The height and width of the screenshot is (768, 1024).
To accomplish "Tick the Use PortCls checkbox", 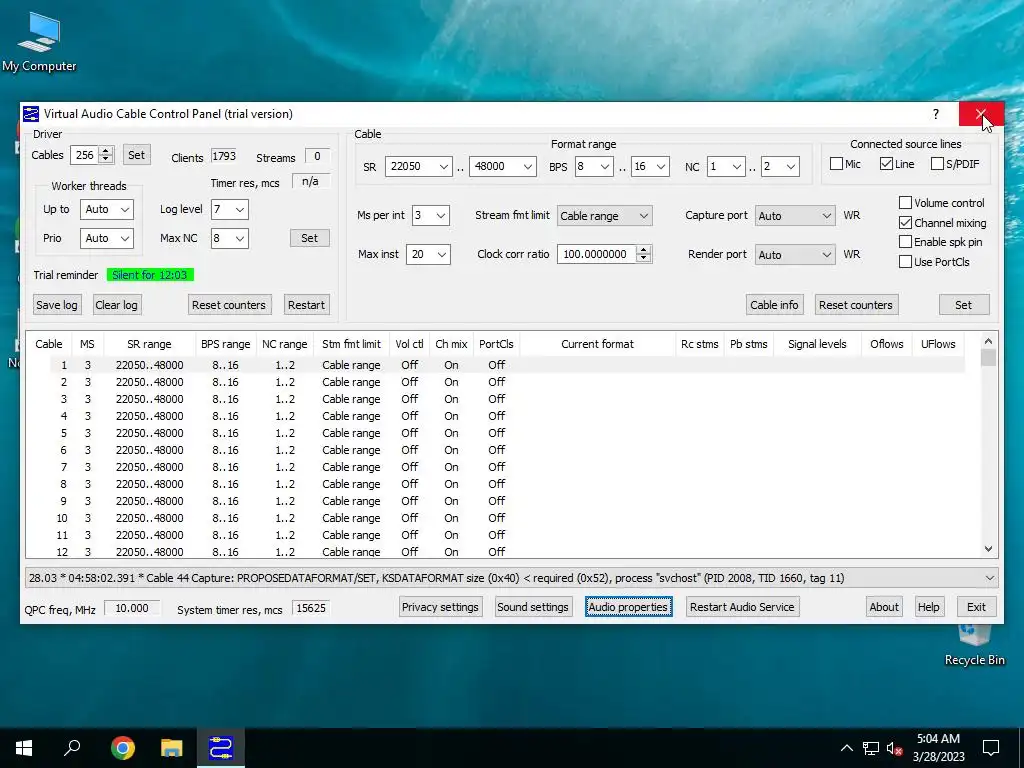I will pos(905,262).
